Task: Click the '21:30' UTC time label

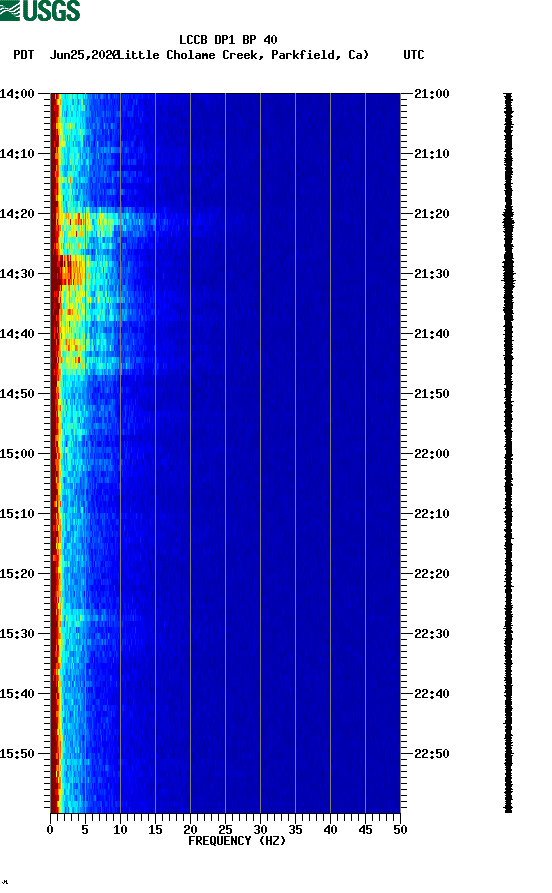Action: click(x=432, y=273)
